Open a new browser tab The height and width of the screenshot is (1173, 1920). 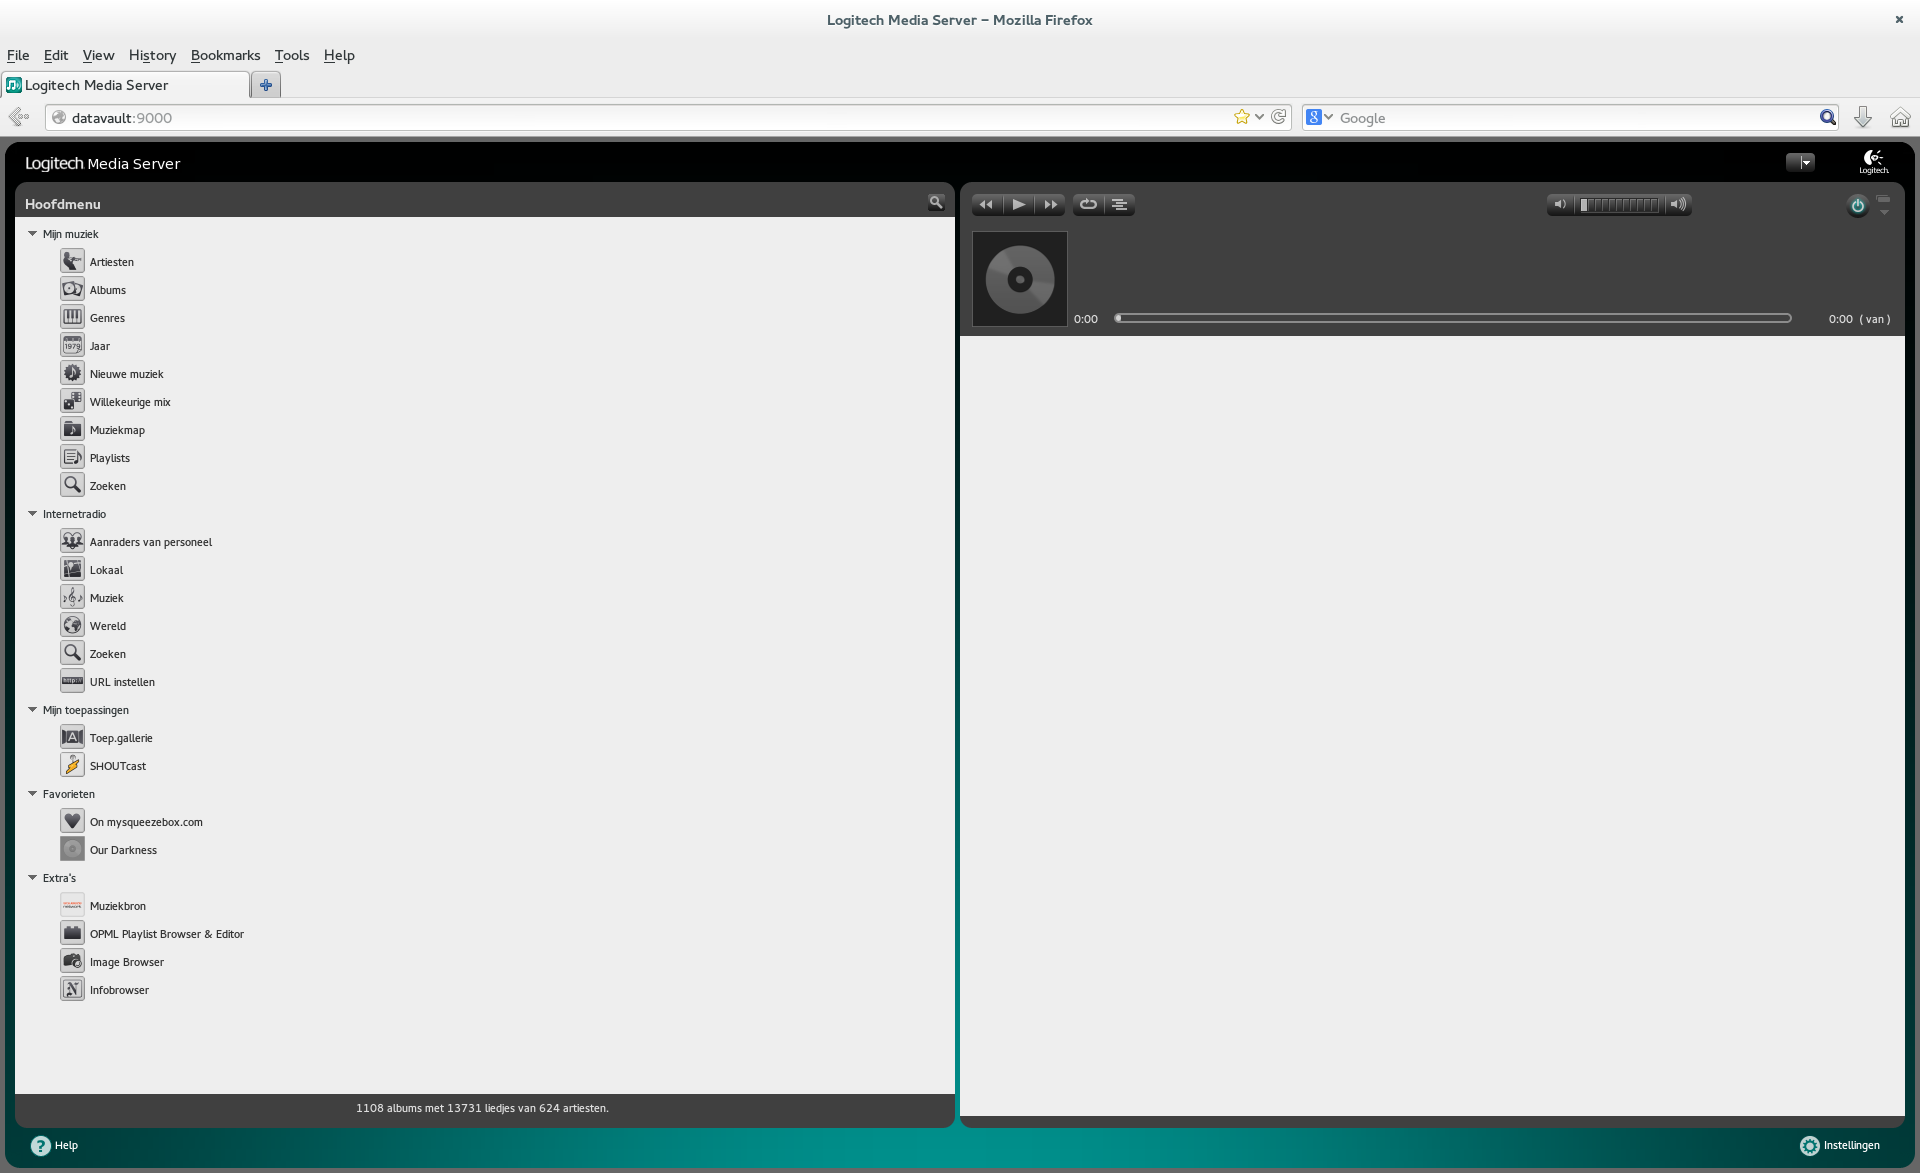(266, 85)
